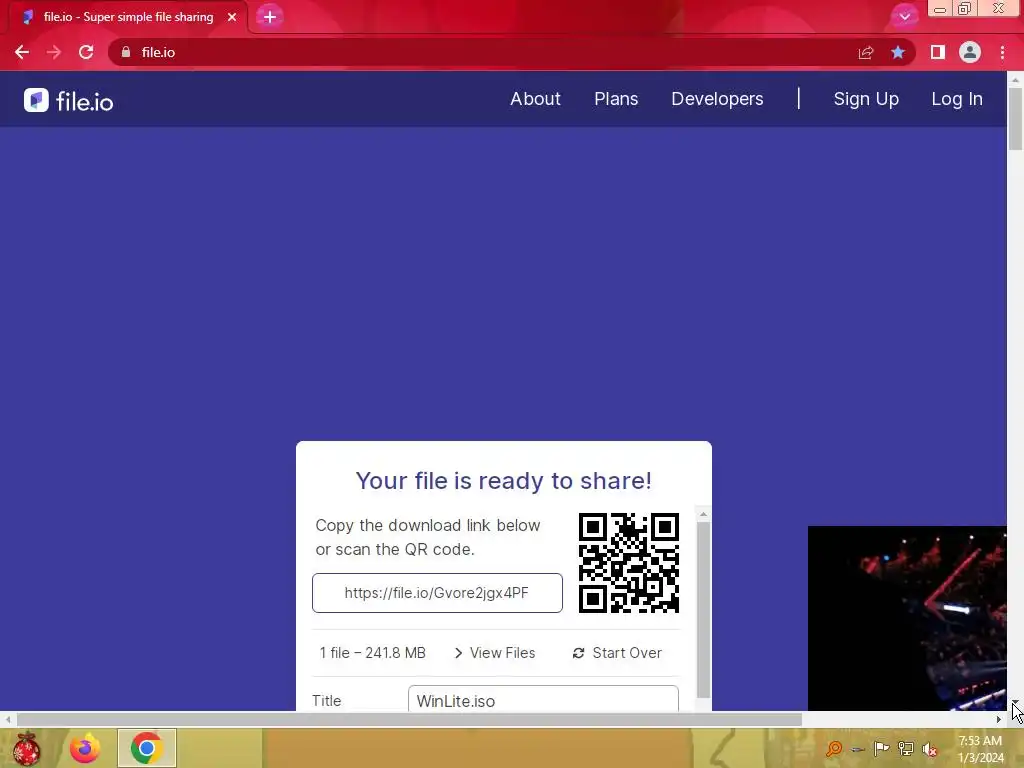Click the page vertical scrollbar thumb

coord(1015,119)
